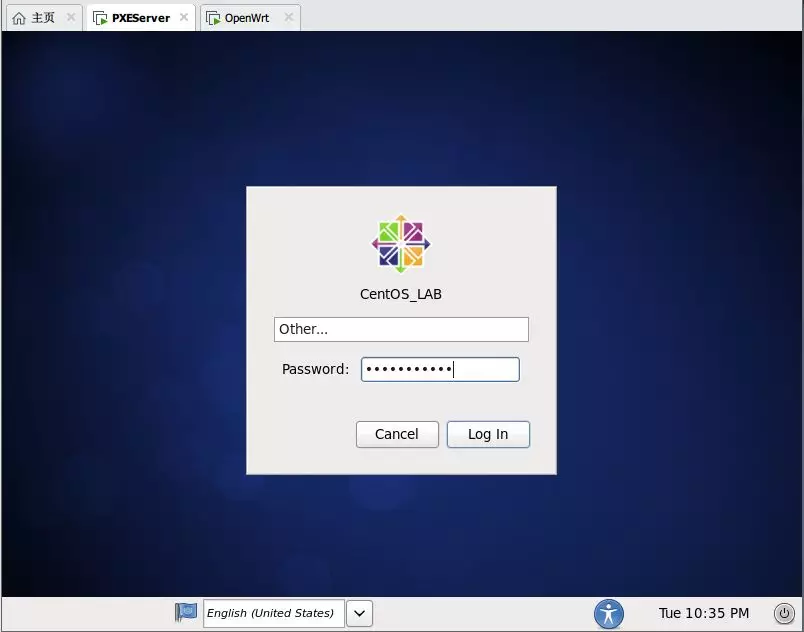Click the VM icon on the PXEServer tab
The width and height of the screenshot is (804, 632).
(x=100, y=18)
